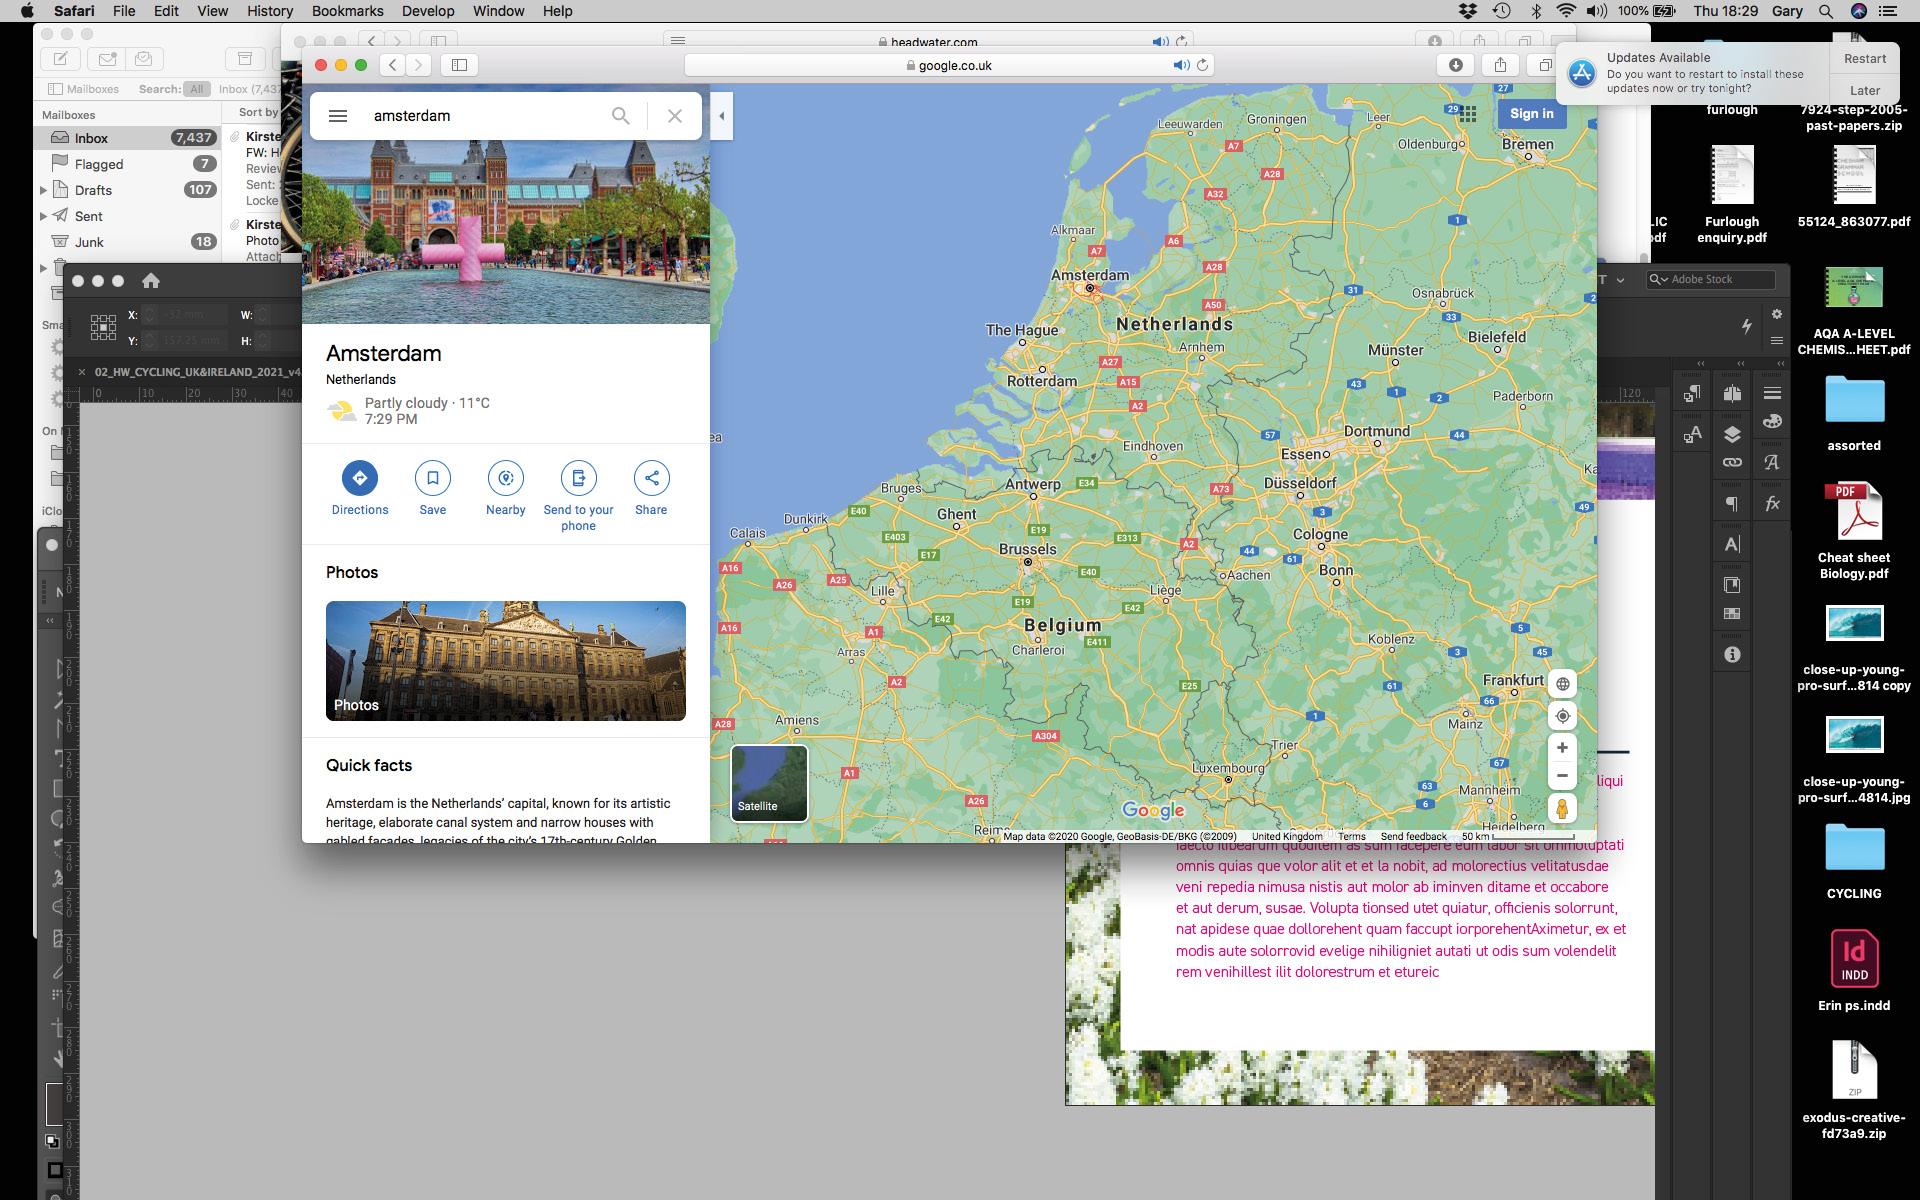Click the google.co.uk address bar

tap(949, 65)
